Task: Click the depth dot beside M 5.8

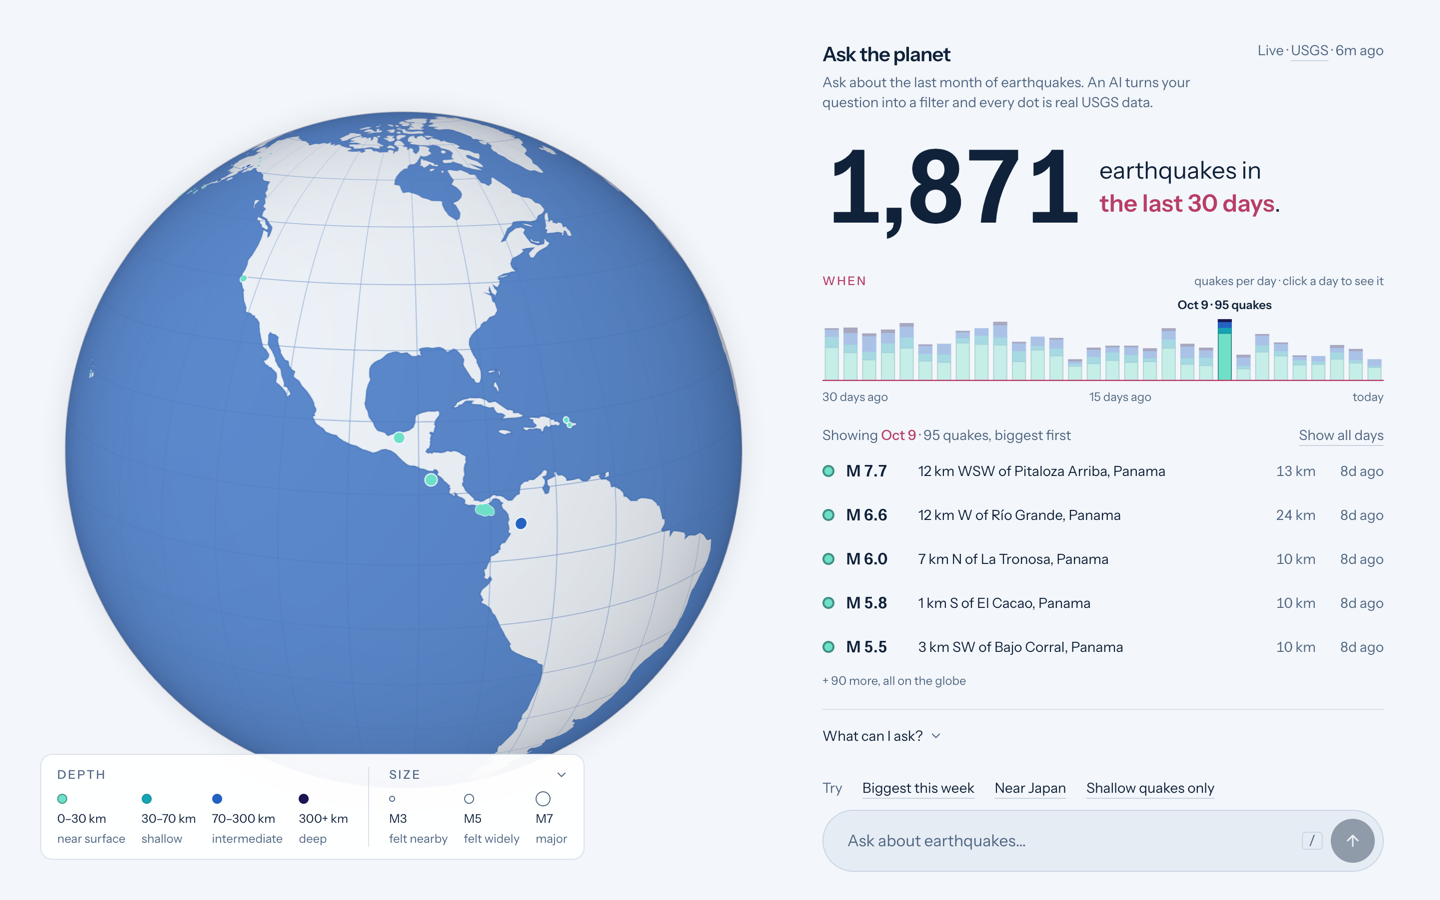Action: (x=828, y=603)
